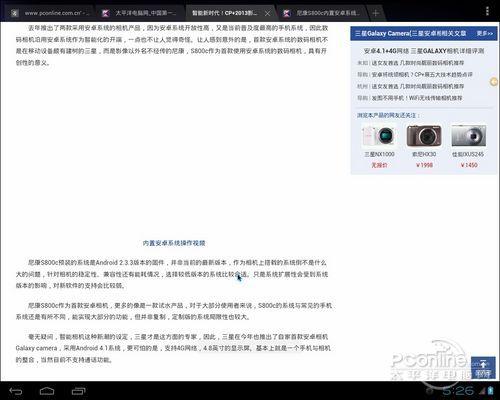Click the orange arrow icon on sidebar edge
This screenshot has width=500, height=400.
tap(494, 82)
